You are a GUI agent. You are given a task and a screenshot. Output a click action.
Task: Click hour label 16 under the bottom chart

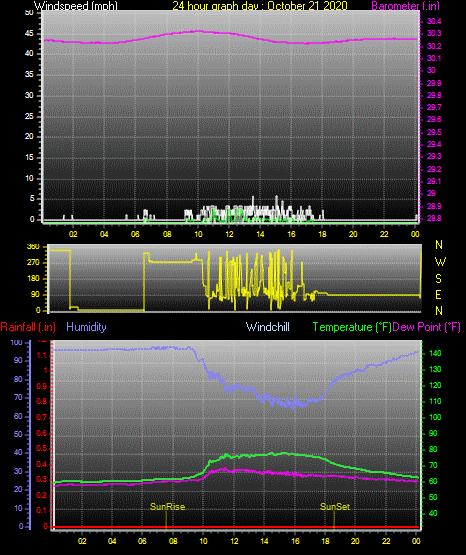[295, 541]
